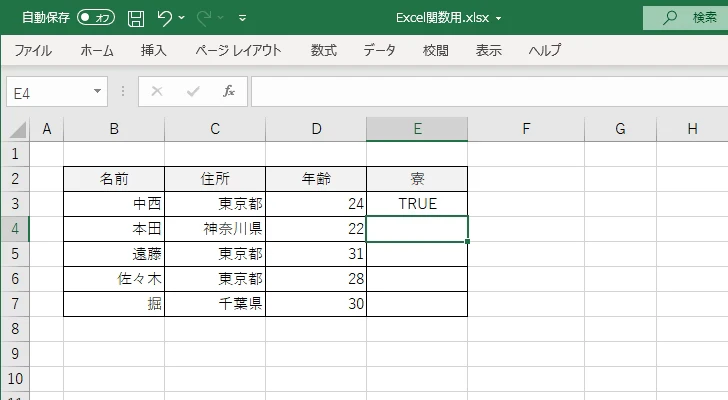Click inside the formula bar

pos(489,92)
